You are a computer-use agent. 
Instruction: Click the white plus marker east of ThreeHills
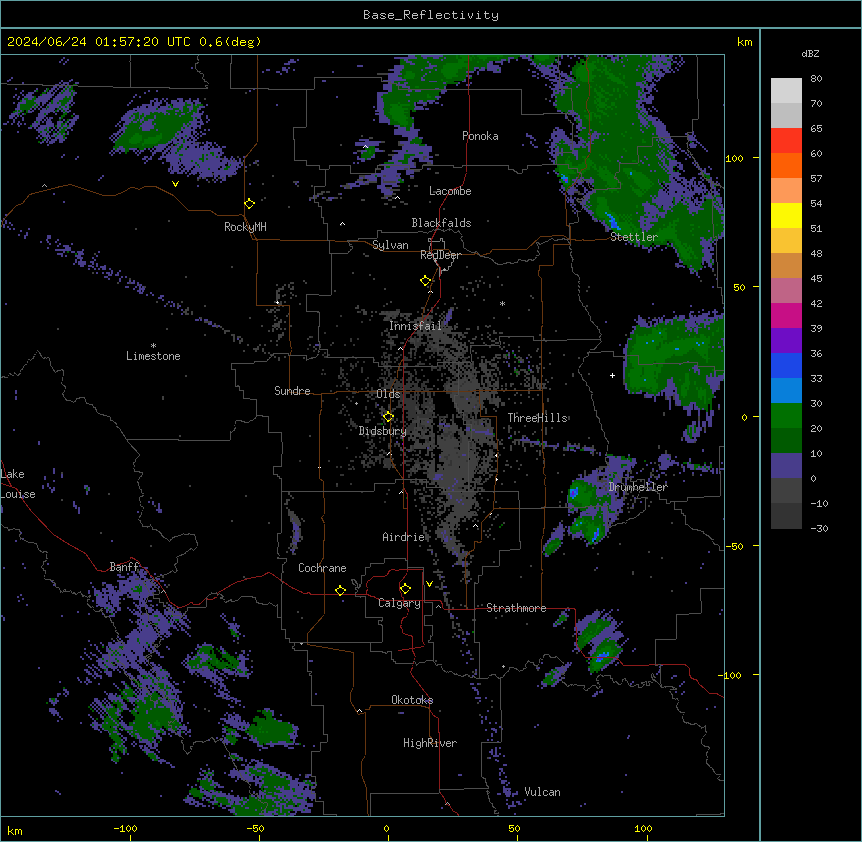coord(612,375)
